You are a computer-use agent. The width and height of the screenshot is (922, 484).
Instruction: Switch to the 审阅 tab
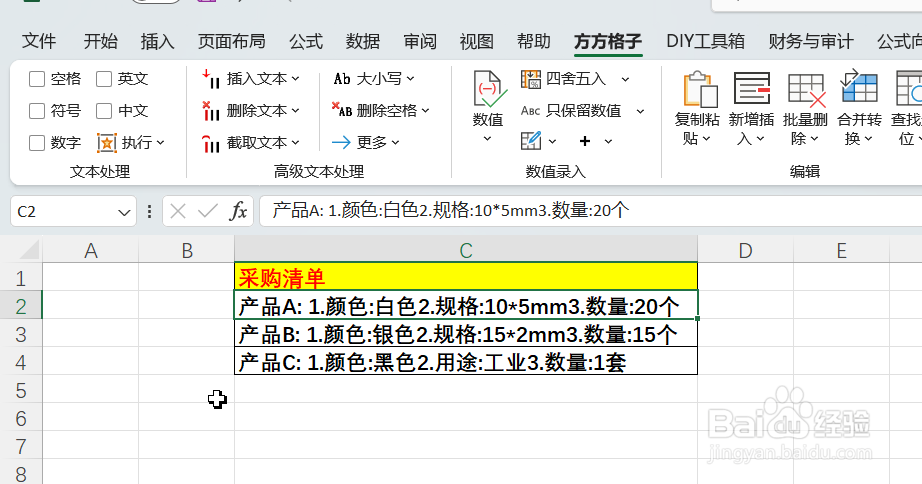[x=420, y=41]
